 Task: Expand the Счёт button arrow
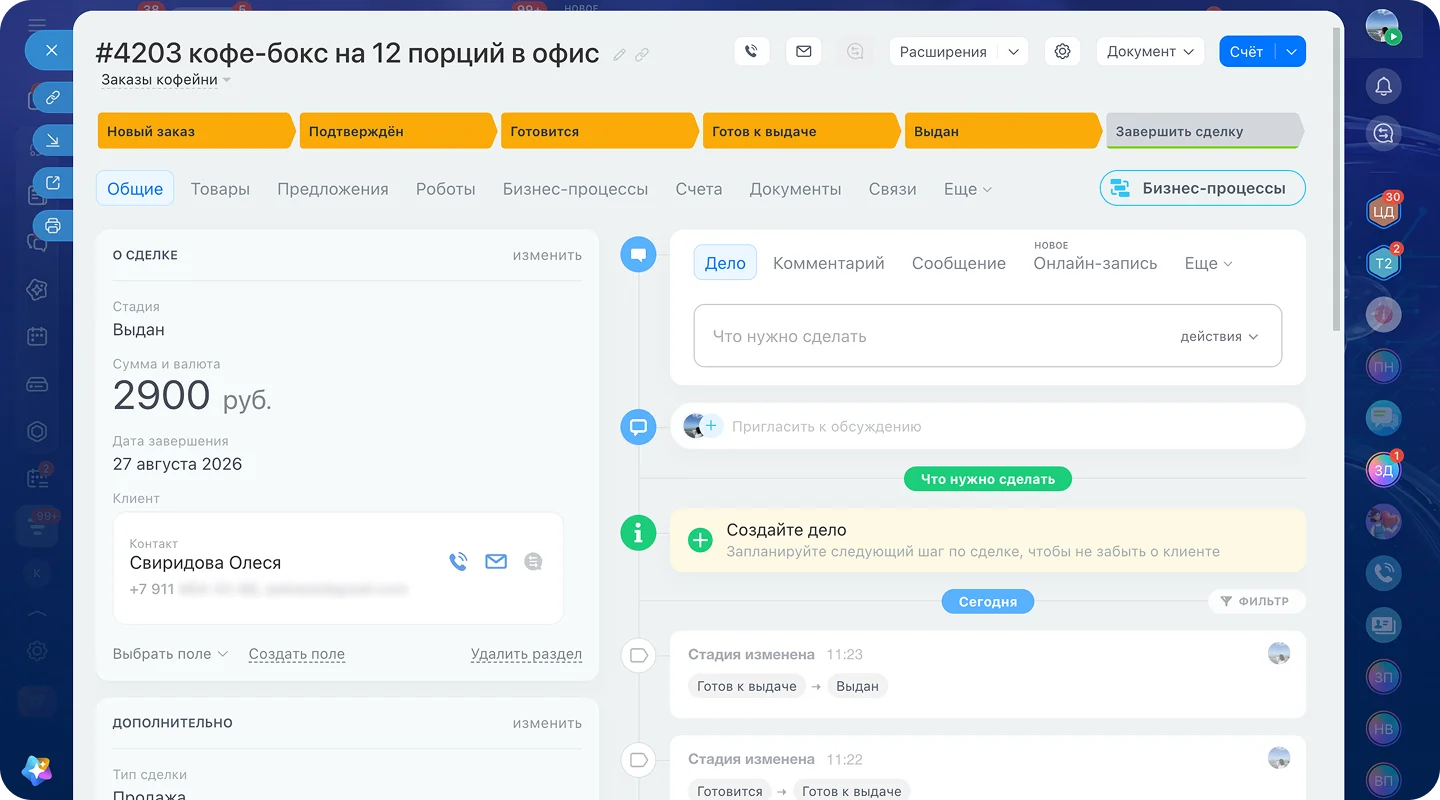pyautogui.click(x=1291, y=51)
